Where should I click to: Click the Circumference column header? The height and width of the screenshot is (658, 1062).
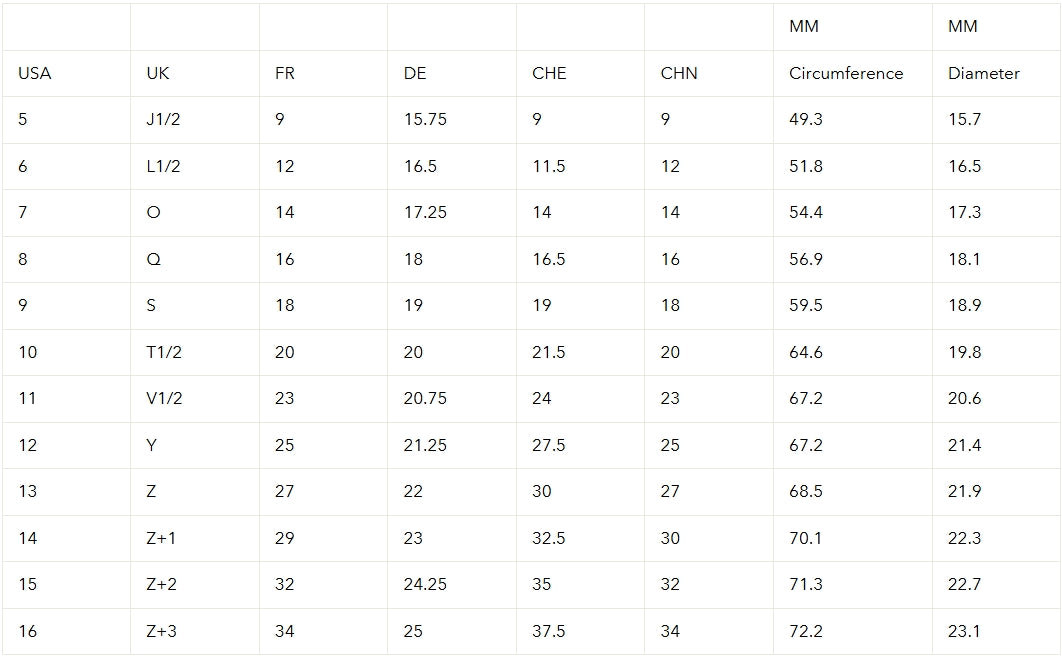pyautogui.click(x=846, y=73)
